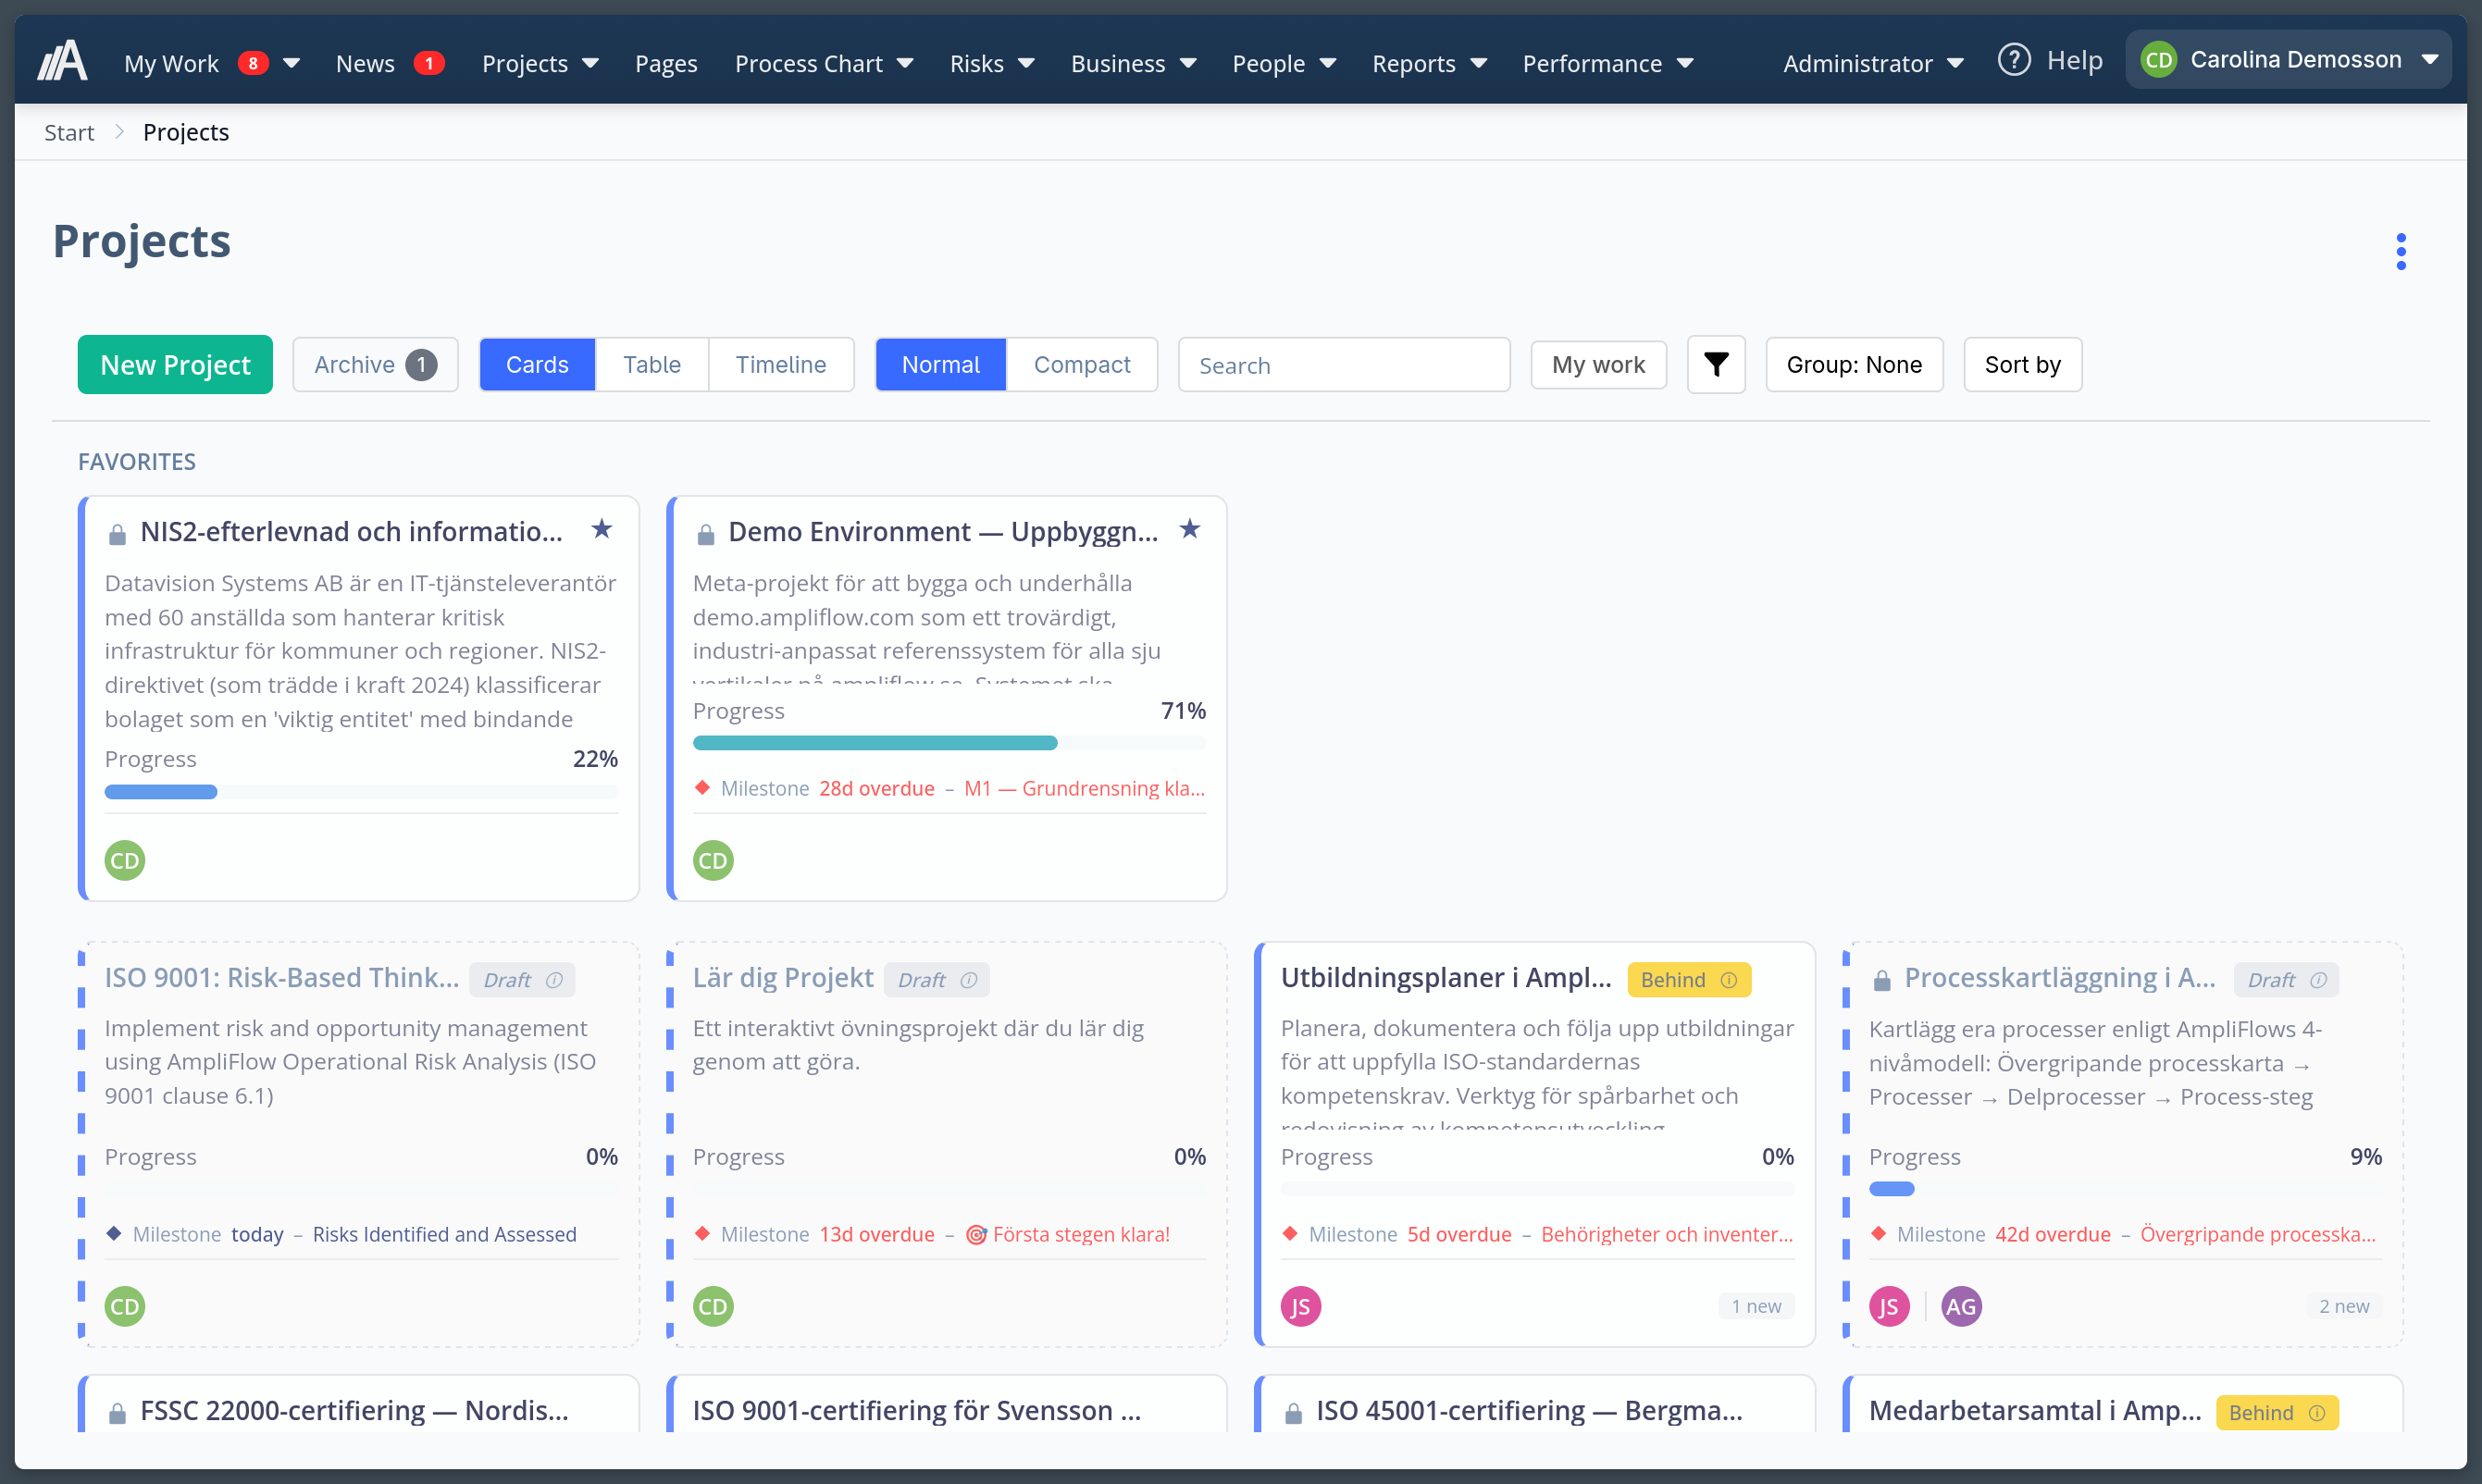Expand the Group: None dropdown
This screenshot has height=1484, width=2482.
point(1853,365)
